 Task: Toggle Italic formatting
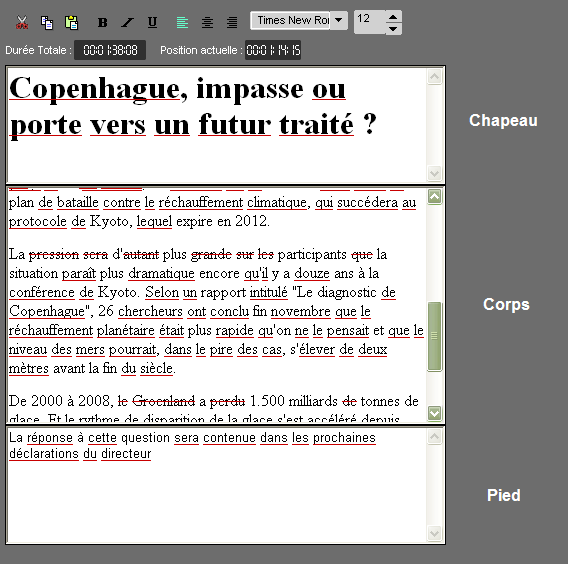[127, 22]
